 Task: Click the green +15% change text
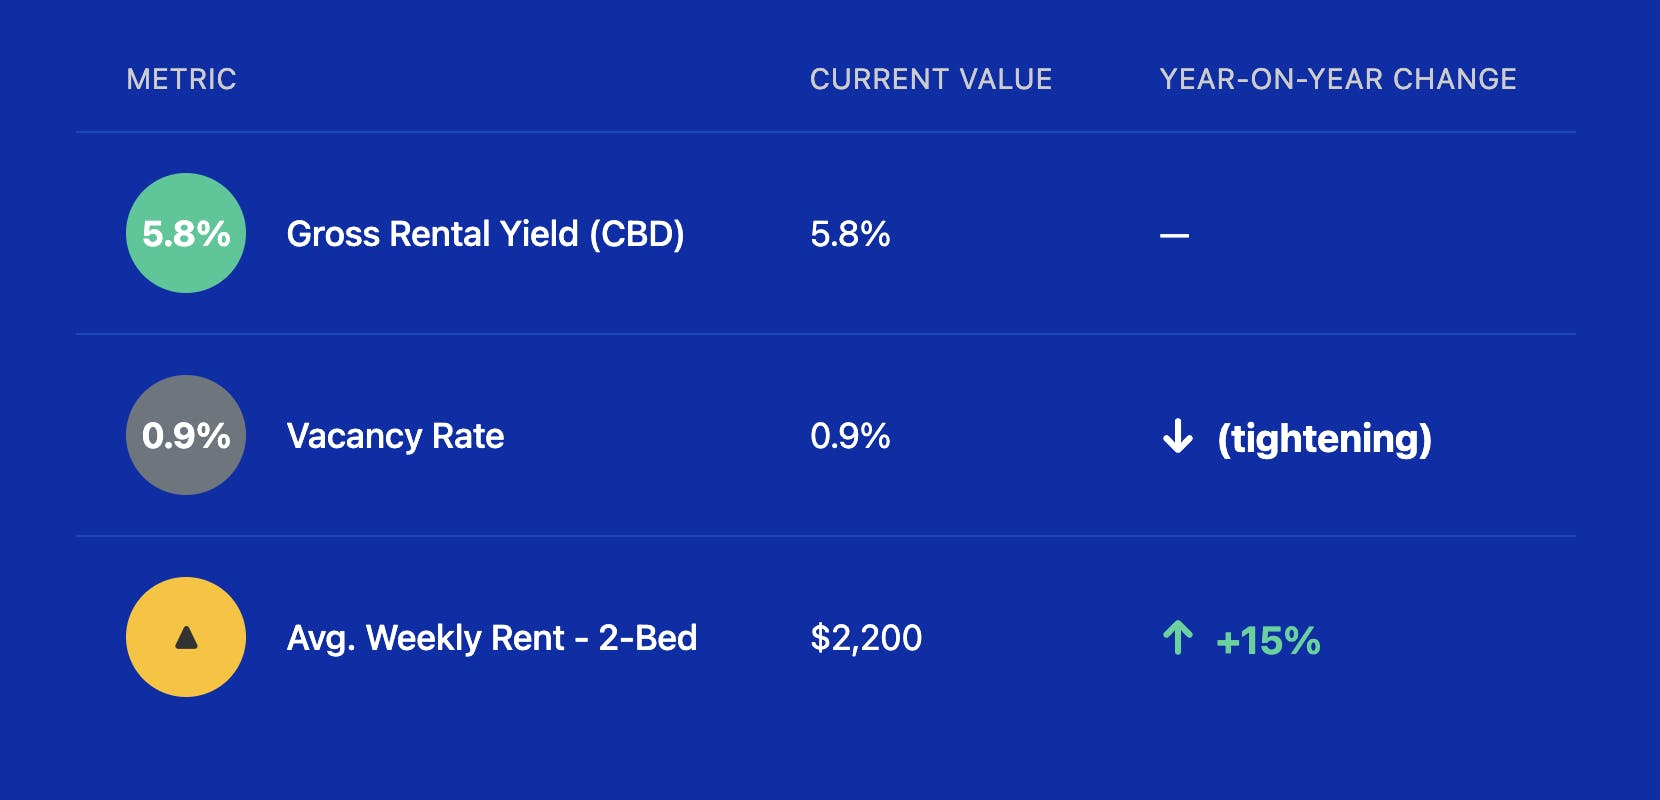coord(1268,641)
